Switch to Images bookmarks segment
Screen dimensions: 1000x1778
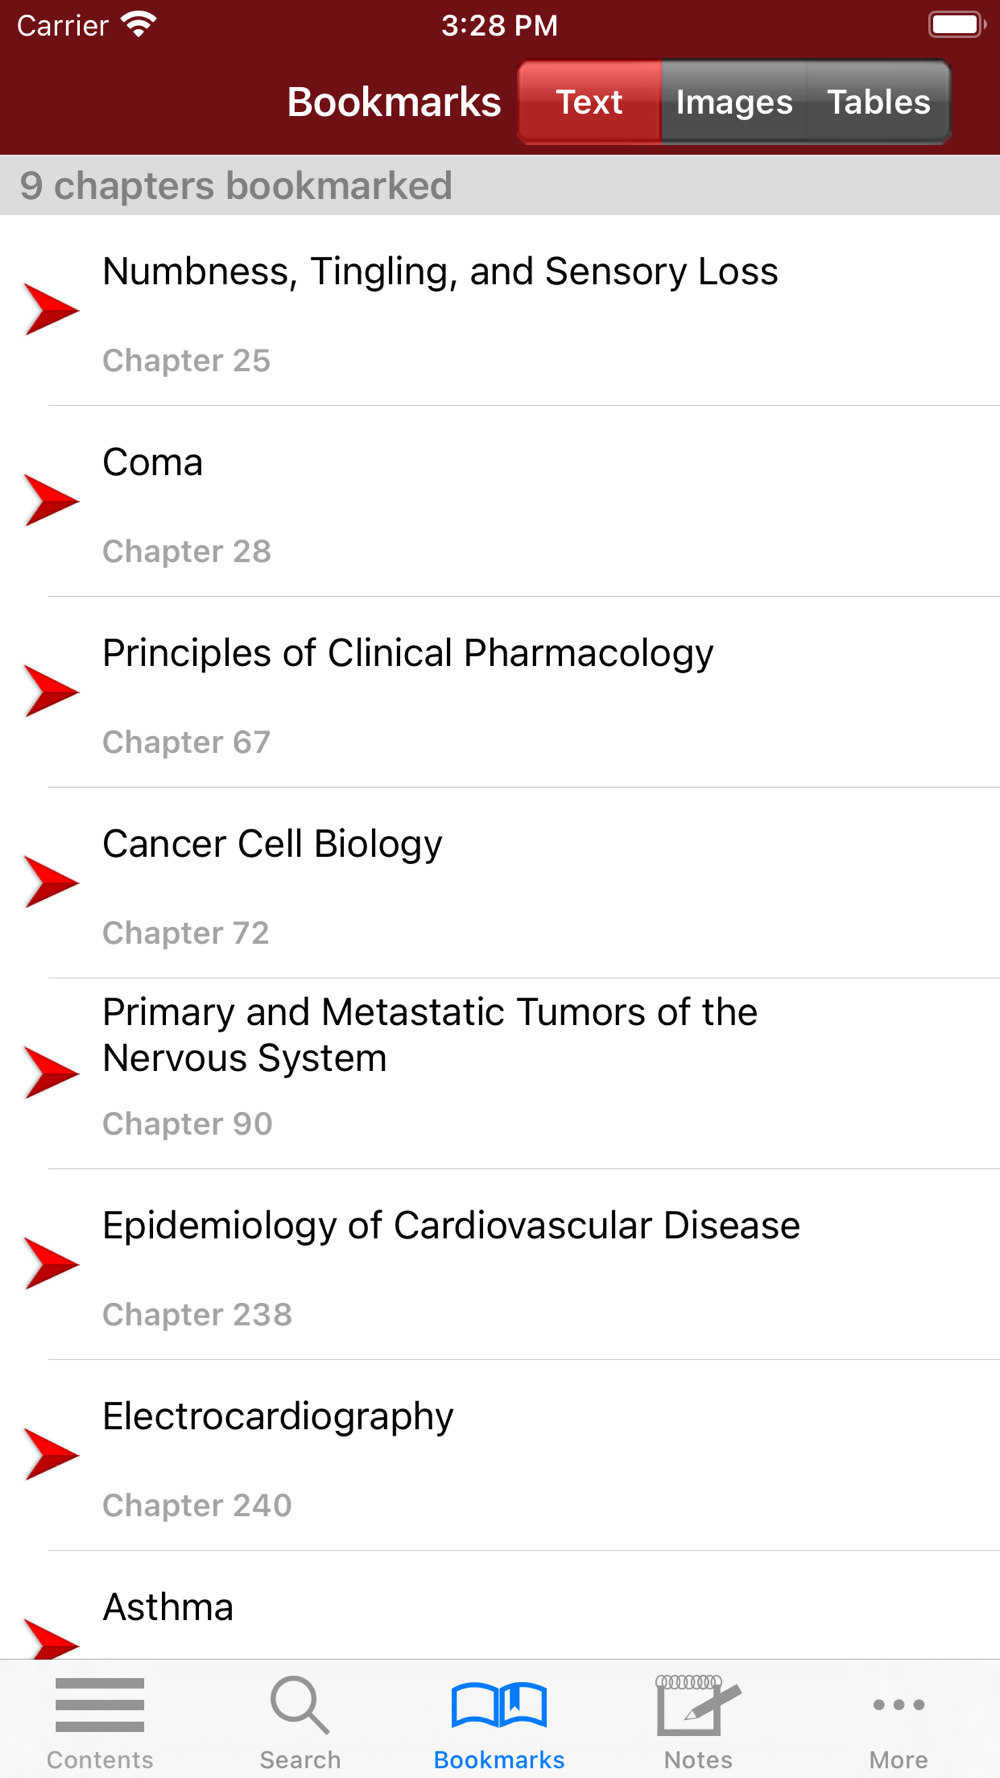click(x=734, y=102)
